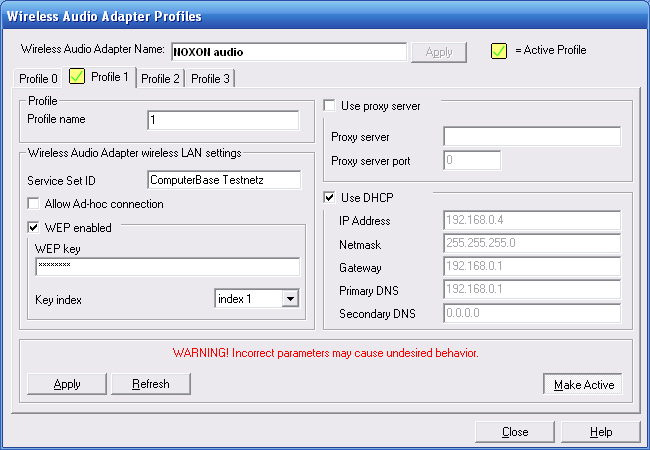Image resolution: width=650 pixels, height=450 pixels.
Task: Toggle the Use DHCP checkbox
Action: pos(329,197)
